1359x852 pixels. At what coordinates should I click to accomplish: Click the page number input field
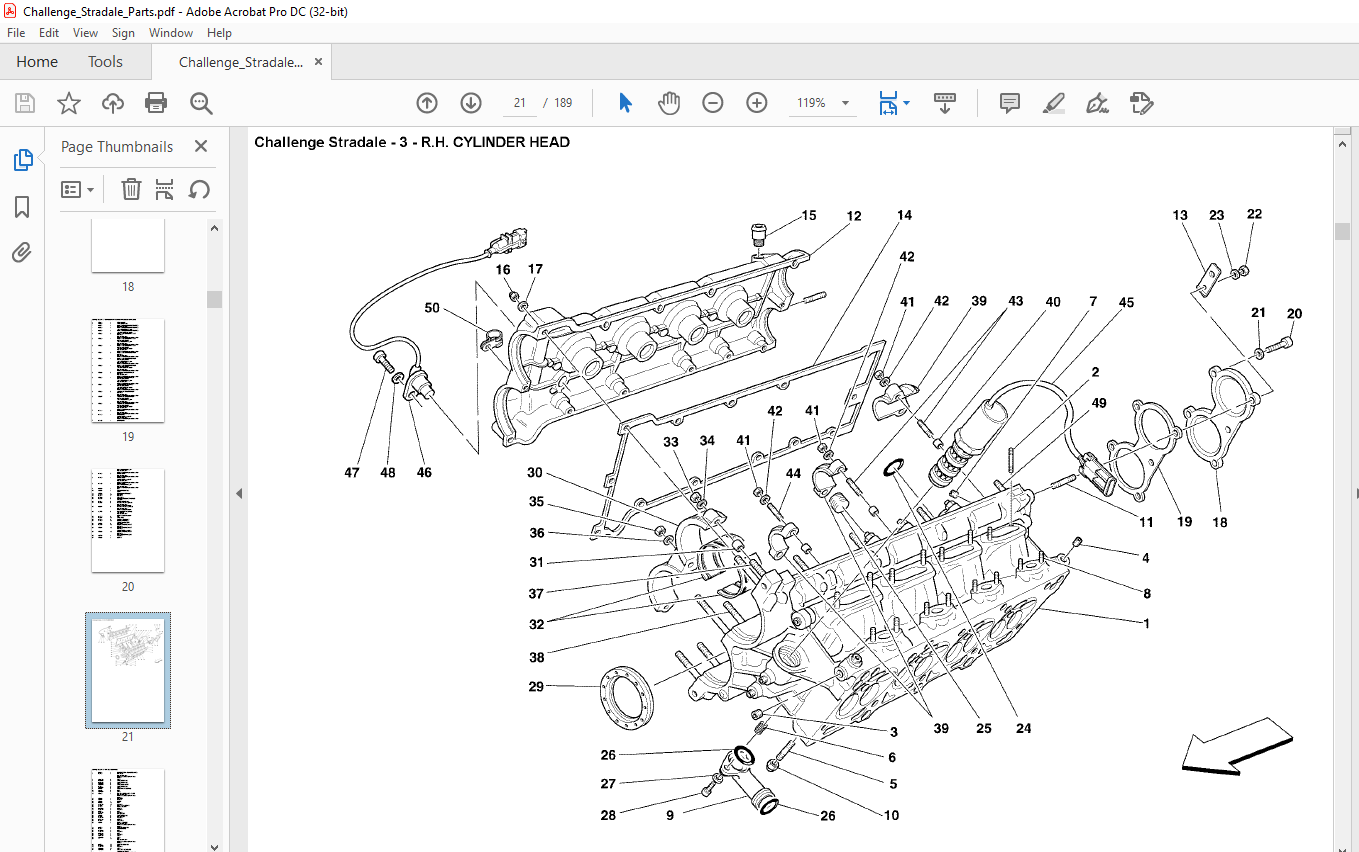[x=520, y=103]
